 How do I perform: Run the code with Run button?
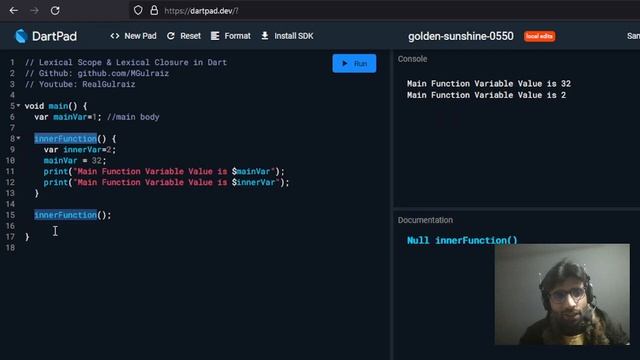pyautogui.click(x=354, y=63)
